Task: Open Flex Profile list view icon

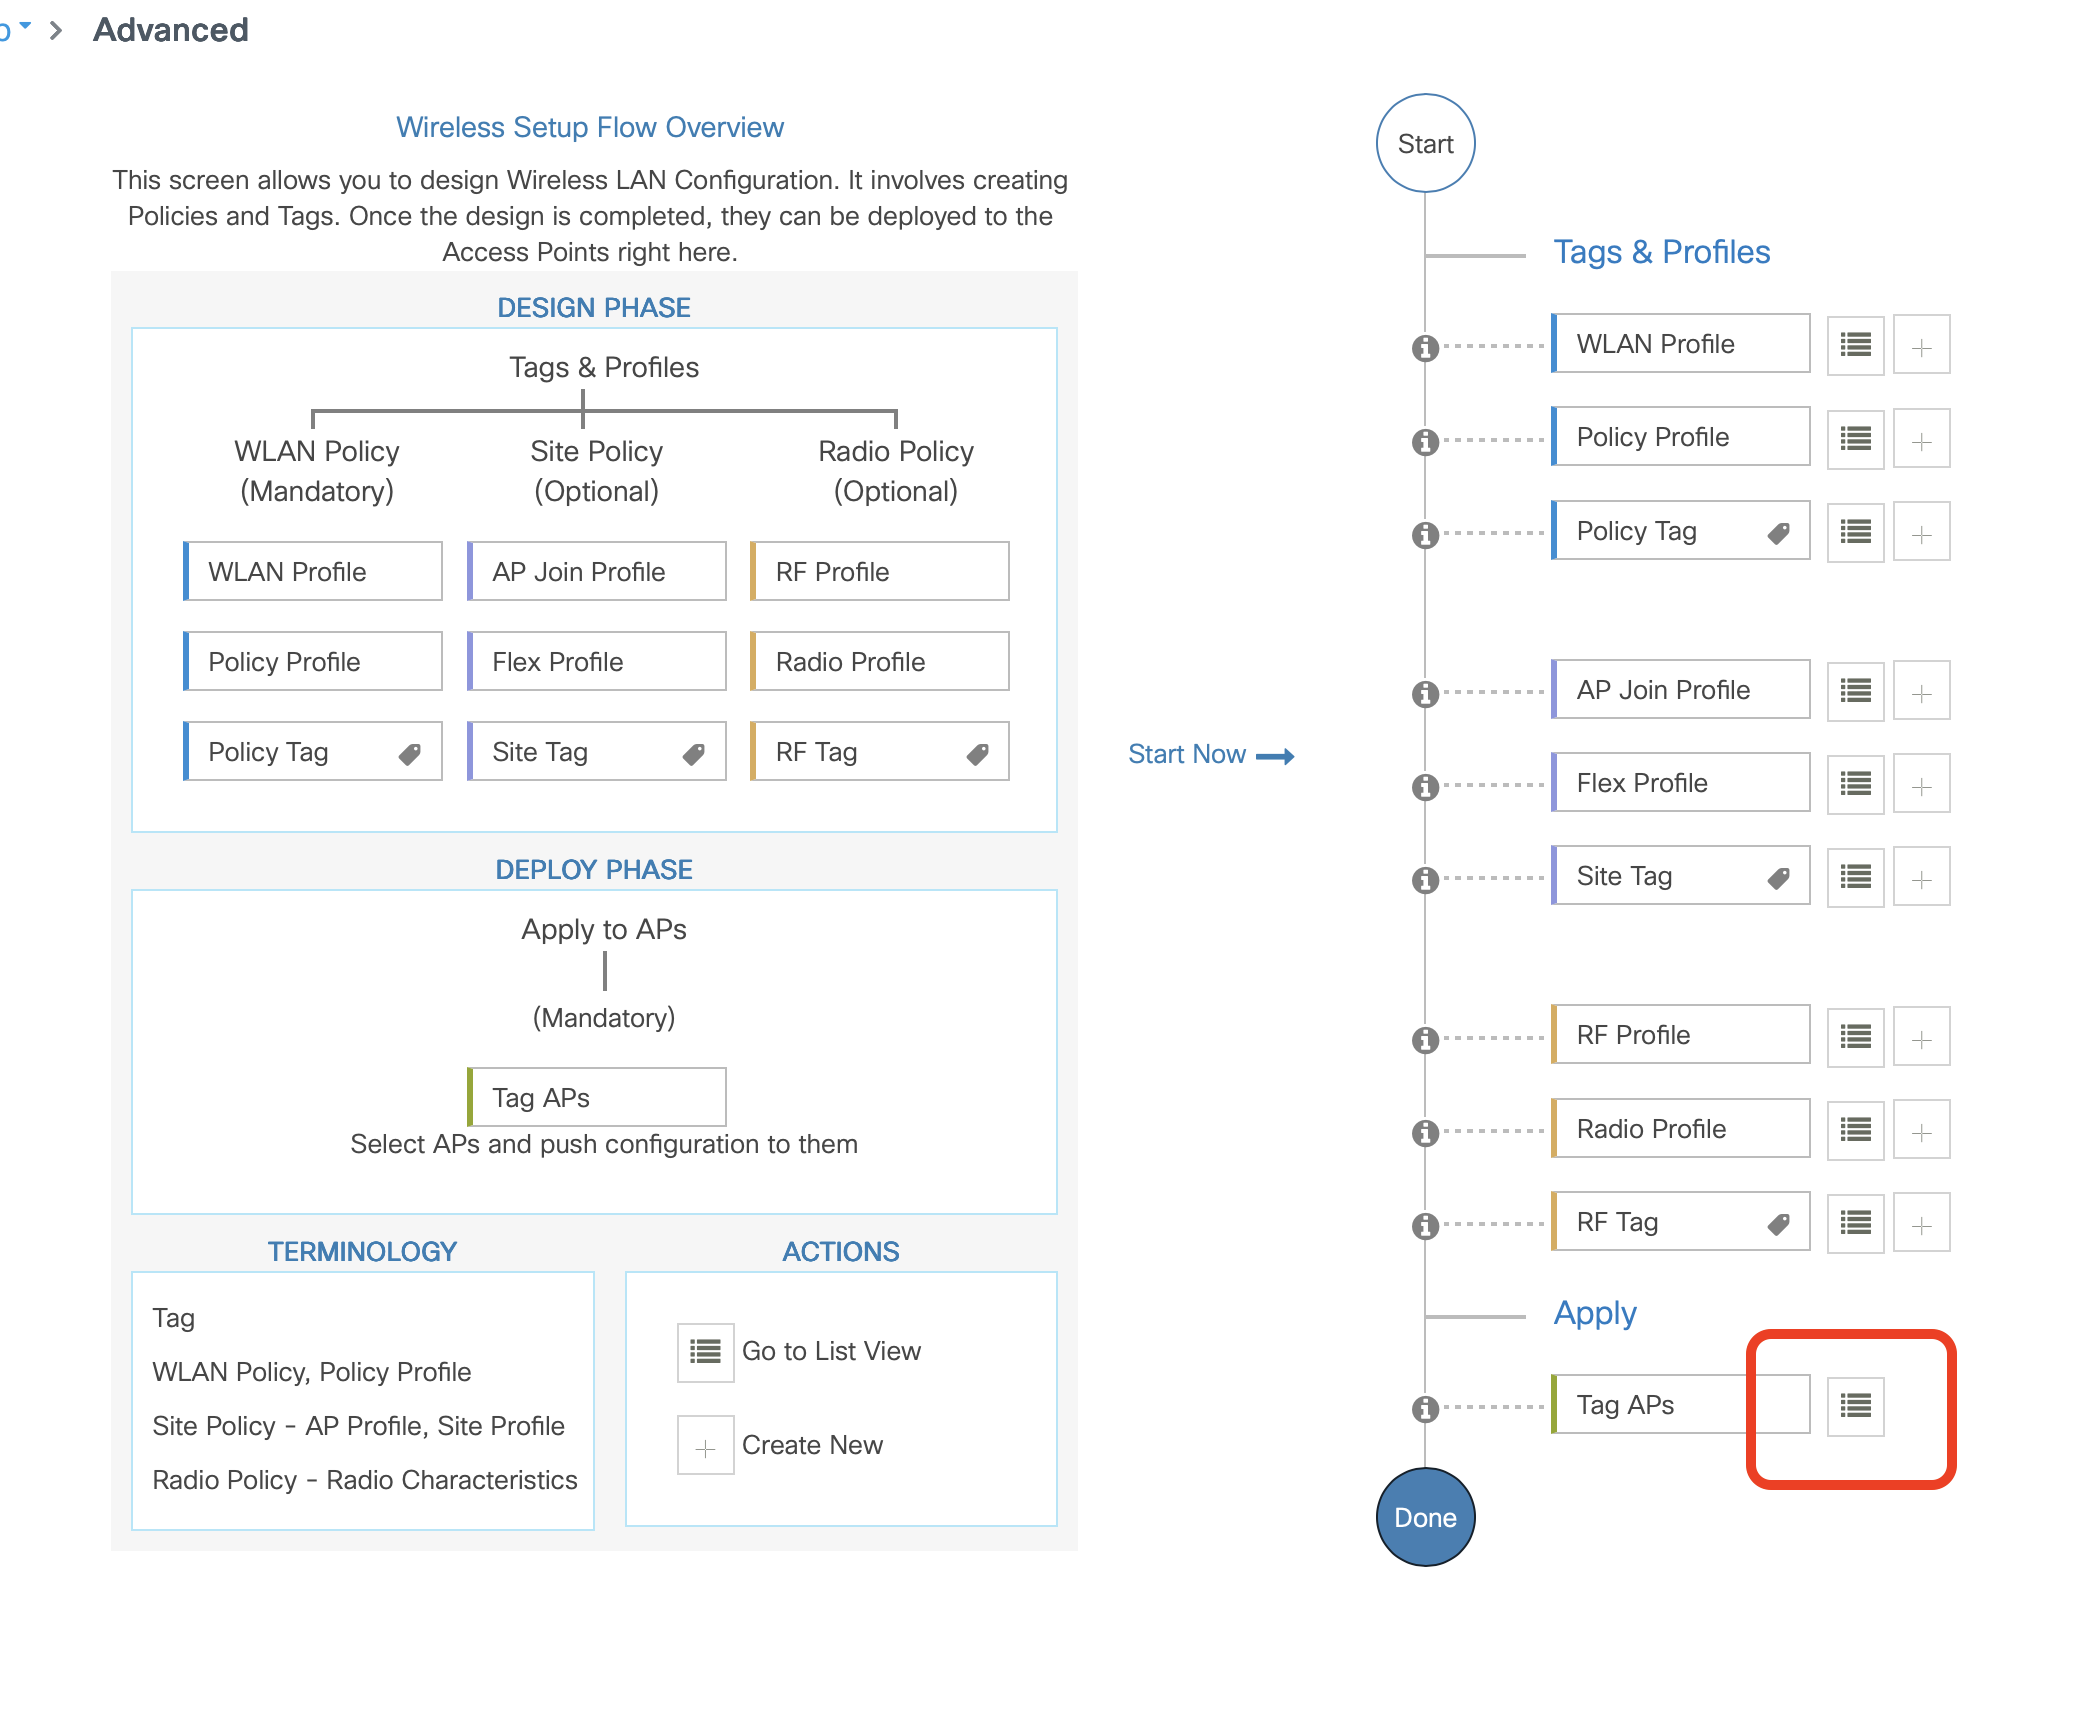Action: [1855, 784]
